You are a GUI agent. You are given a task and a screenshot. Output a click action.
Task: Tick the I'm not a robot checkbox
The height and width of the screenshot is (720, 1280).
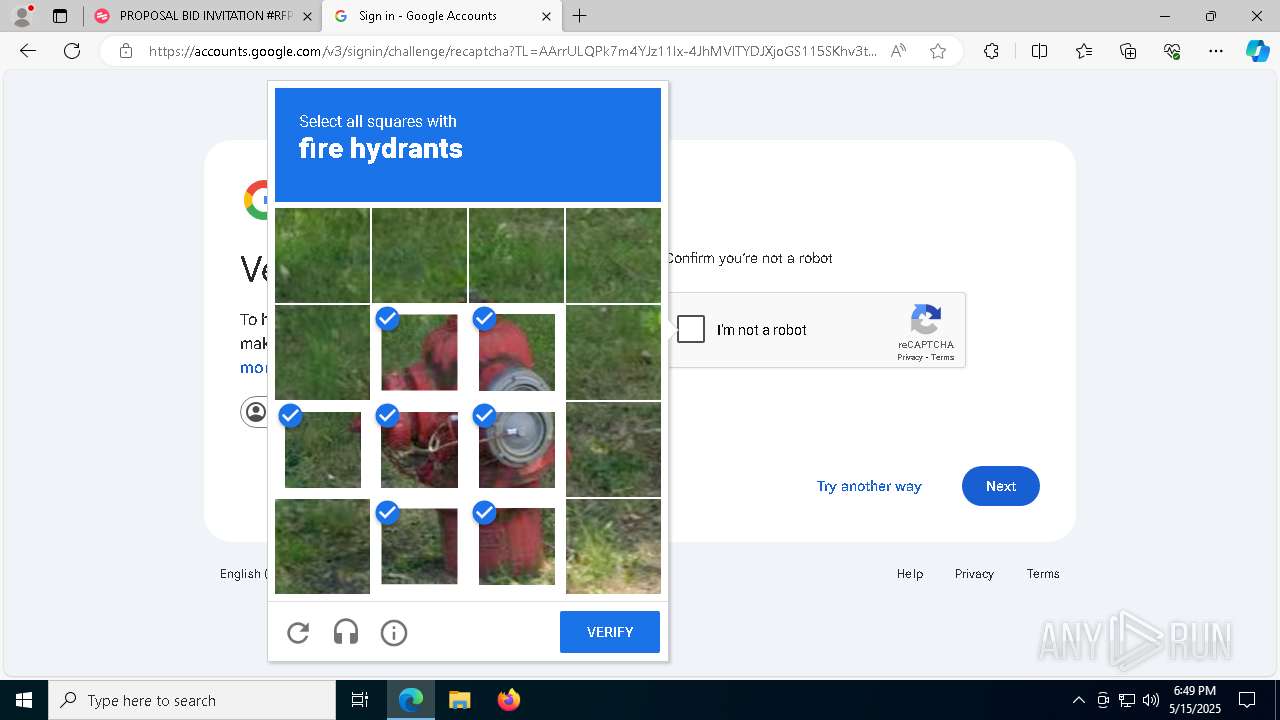pyautogui.click(x=691, y=330)
